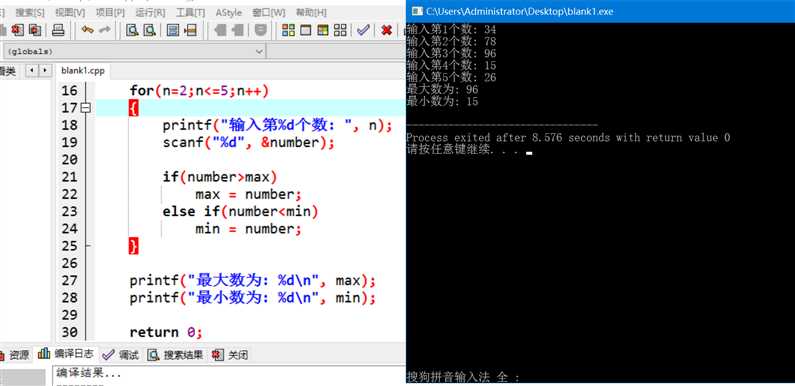Click line number 27 in the gutter

coord(69,280)
